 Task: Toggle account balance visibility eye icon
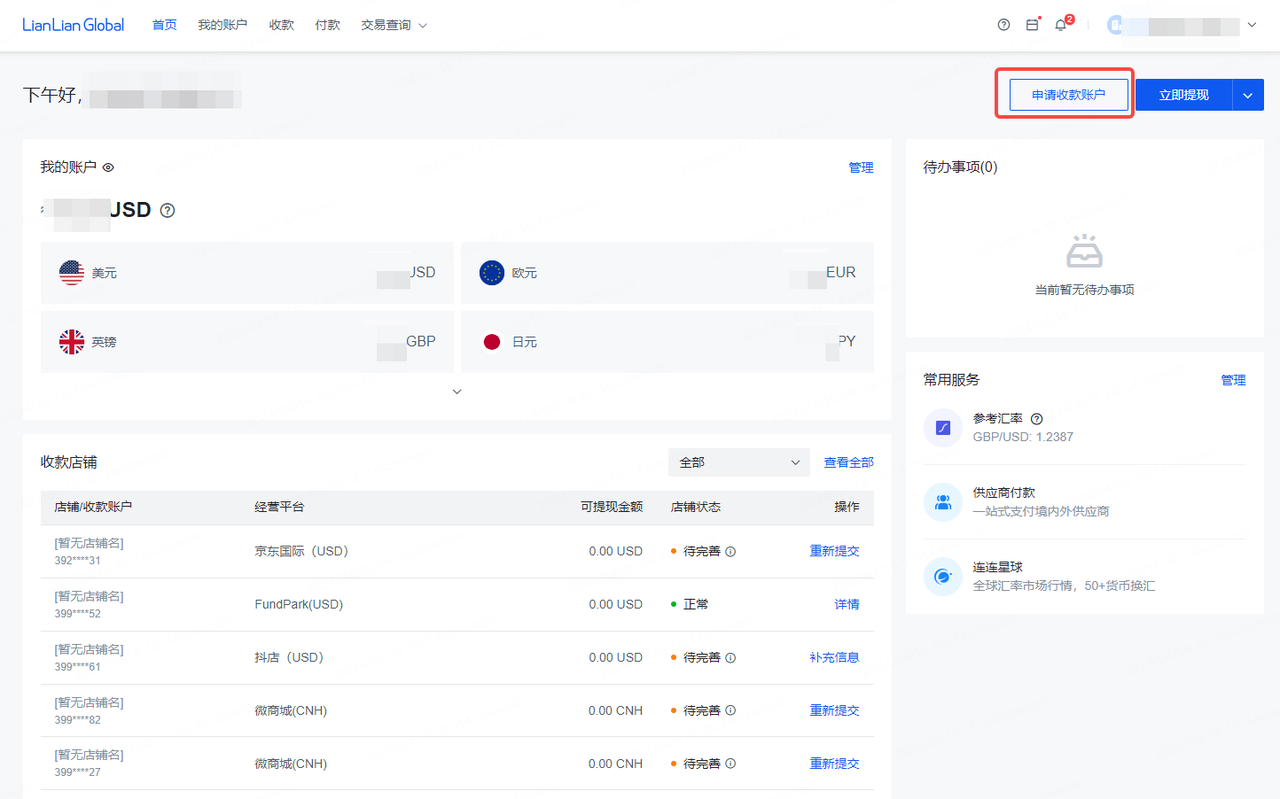pyautogui.click(x=108, y=168)
